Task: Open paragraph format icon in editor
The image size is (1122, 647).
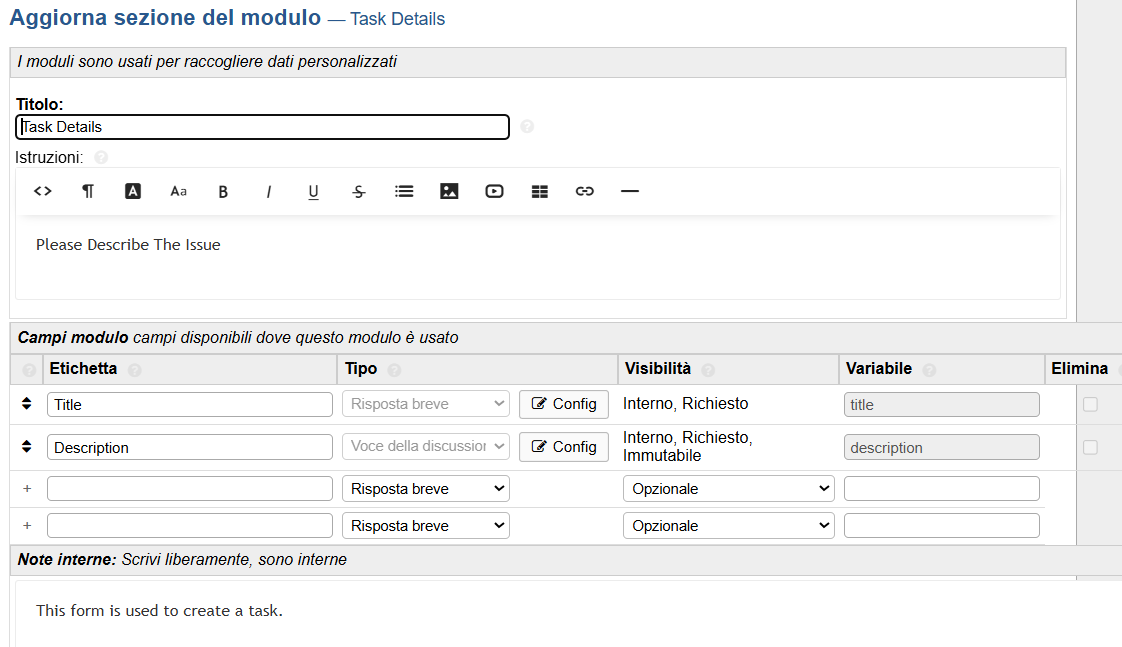Action: pyautogui.click(x=88, y=191)
